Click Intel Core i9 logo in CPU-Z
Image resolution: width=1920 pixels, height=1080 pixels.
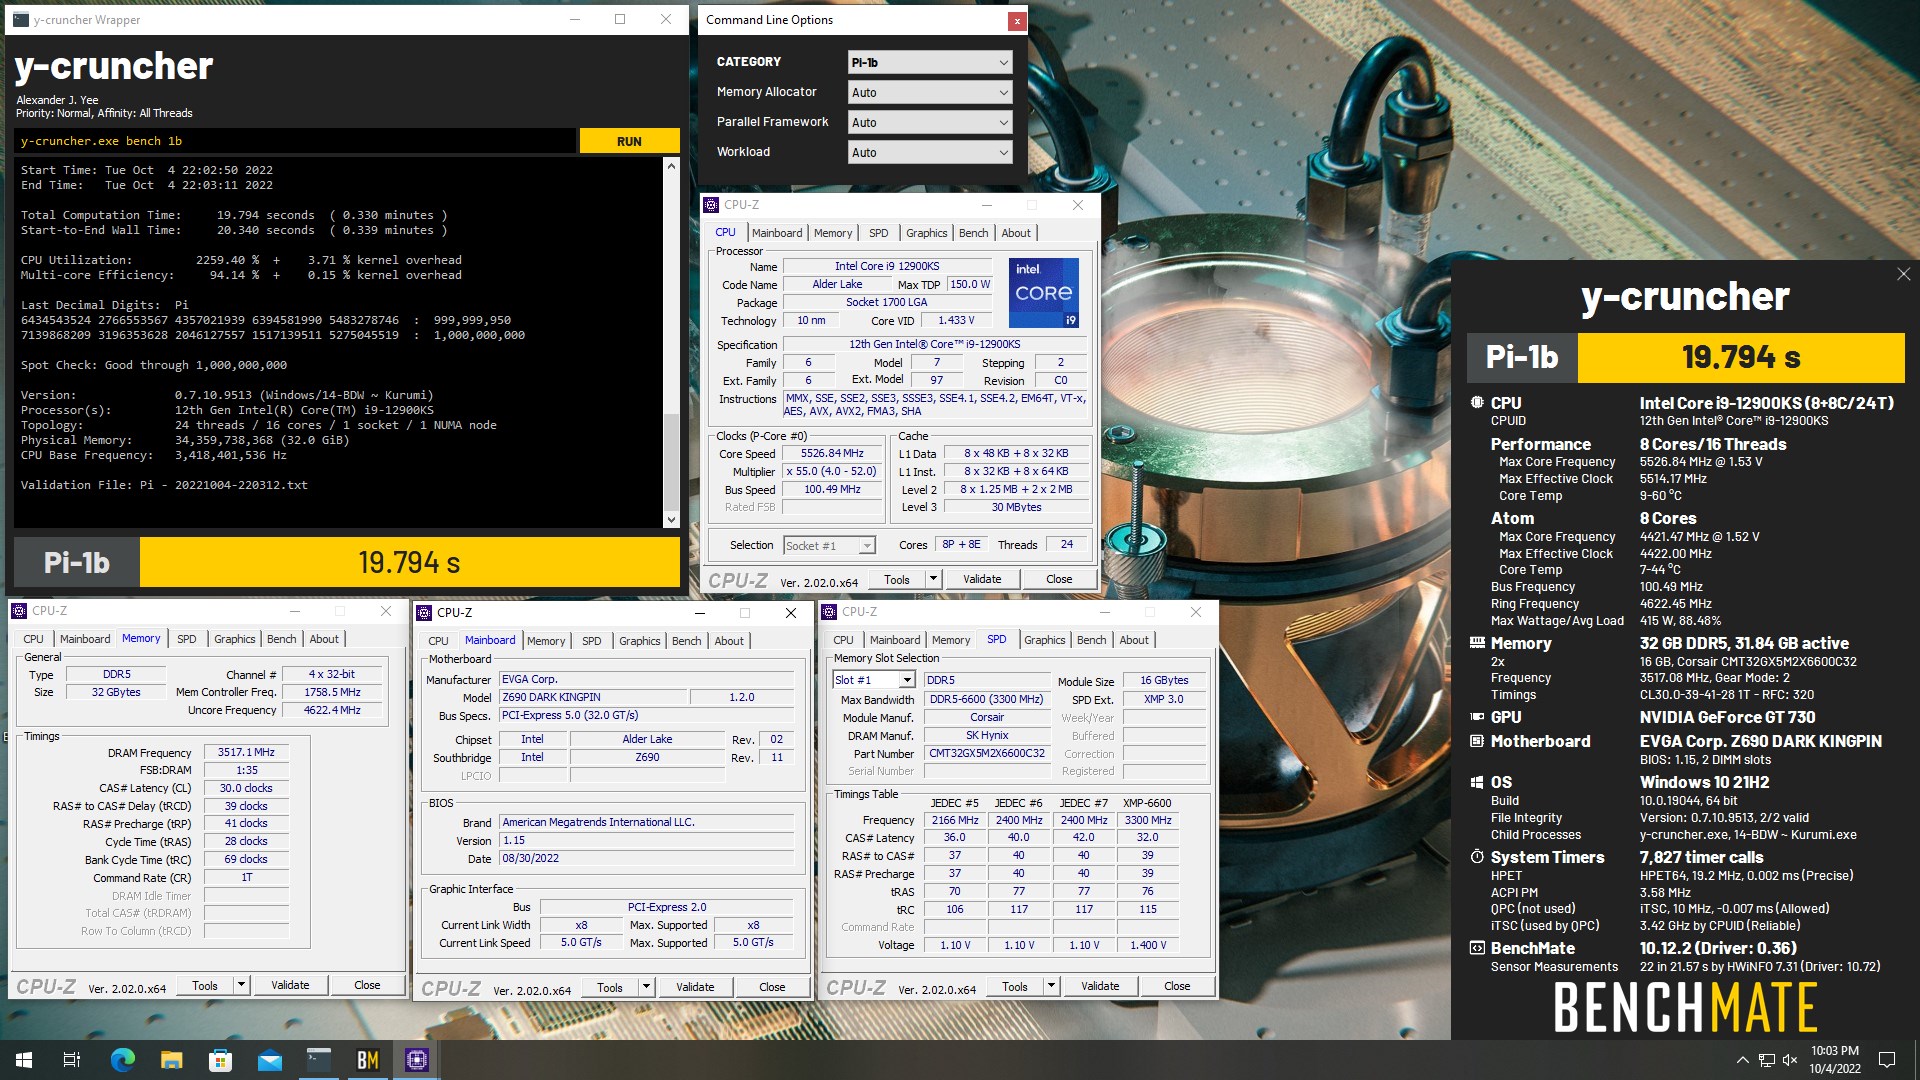point(1043,293)
